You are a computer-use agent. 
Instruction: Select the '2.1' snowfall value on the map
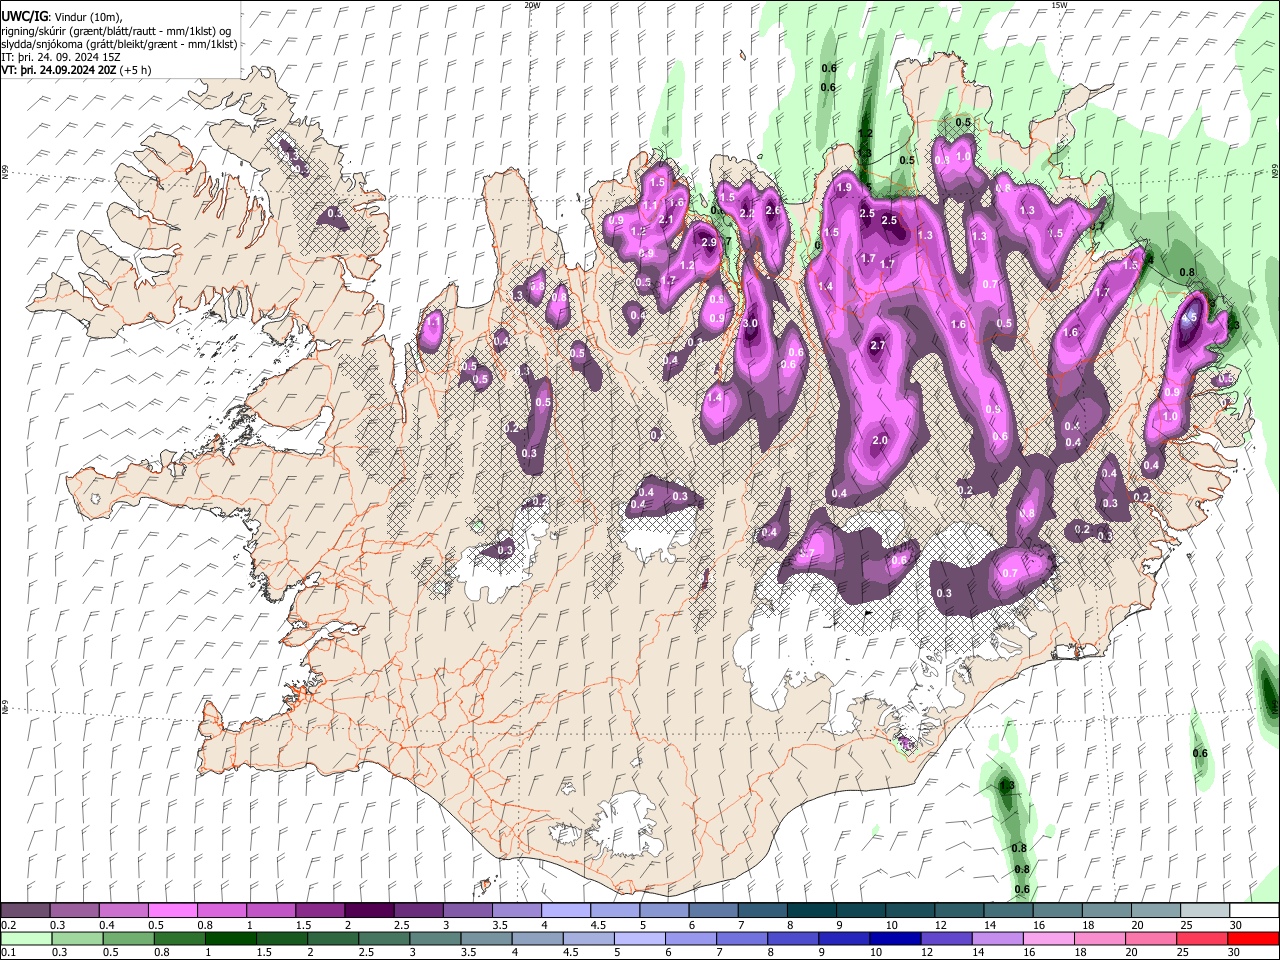click(665, 220)
